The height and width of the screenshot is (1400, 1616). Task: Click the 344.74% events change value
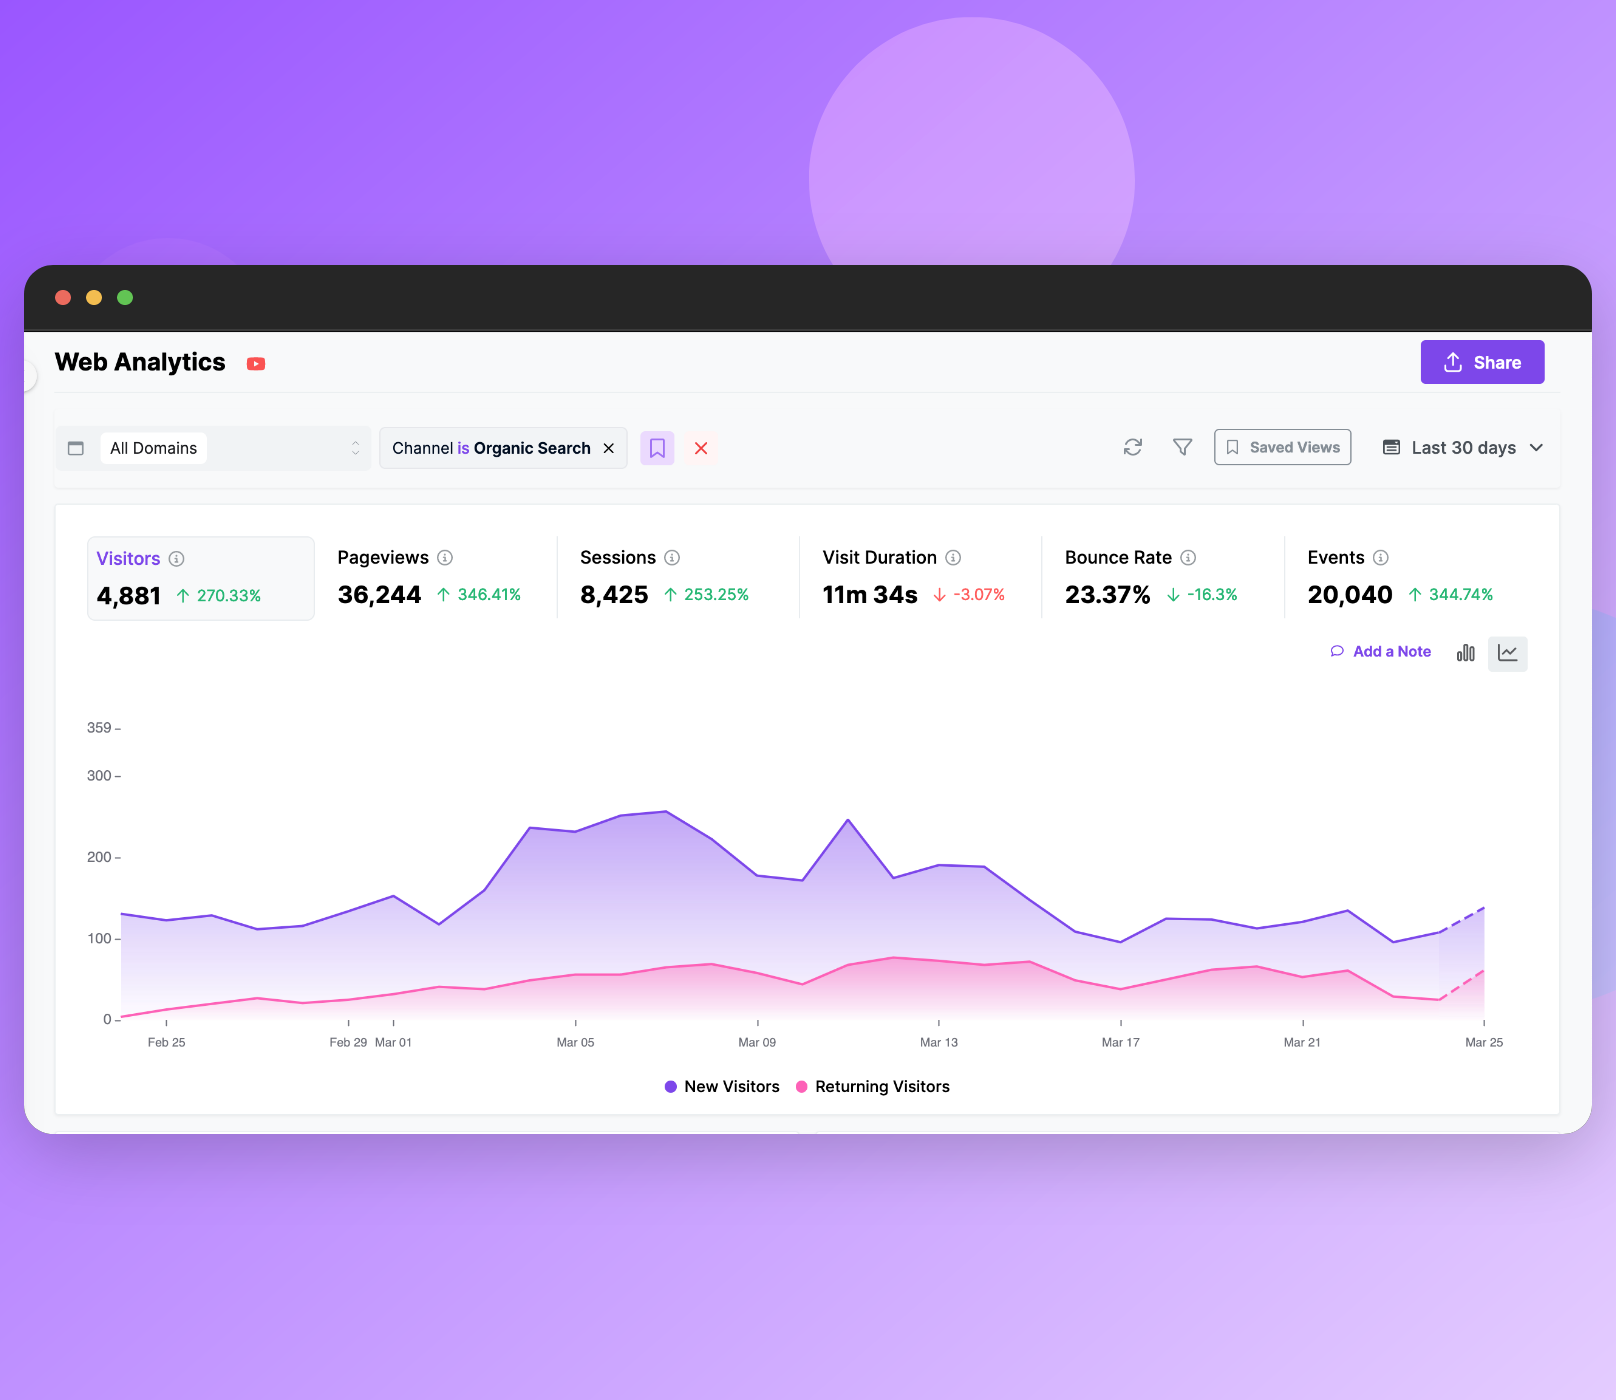pyautogui.click(x=1461, y=595)
